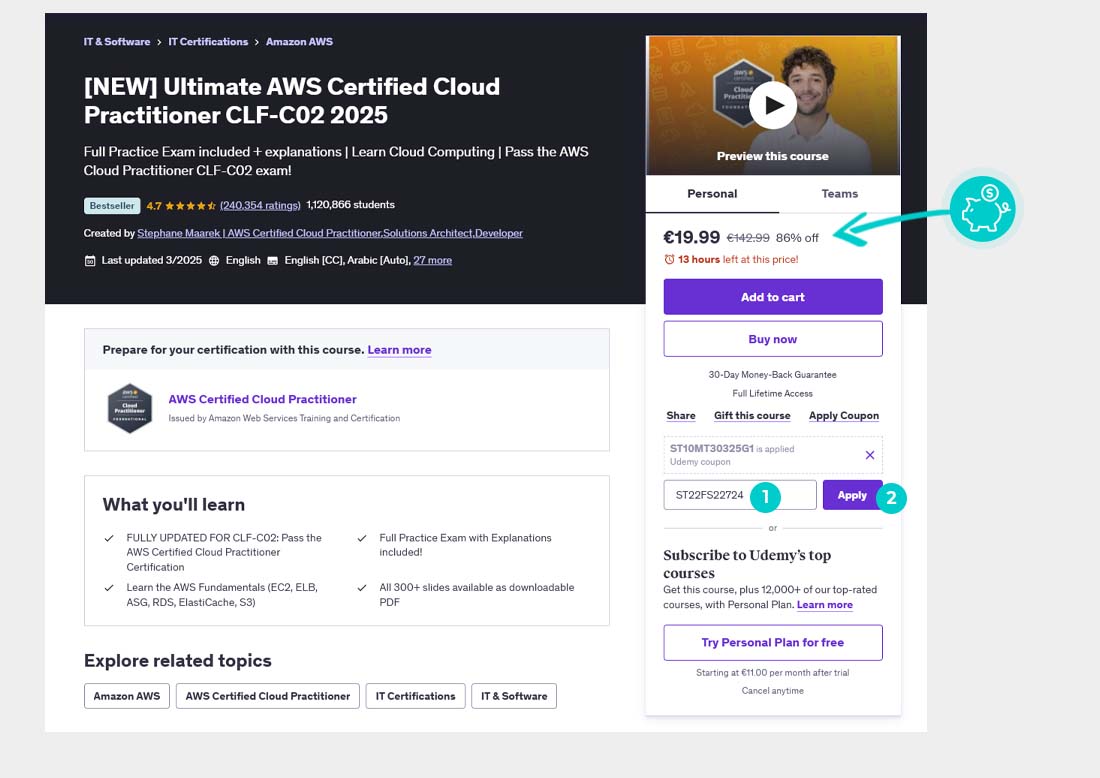This screenshot has height=778, width=1100.
Task: Click the 1,120,866 students text
Action: (x=350, y=205)
